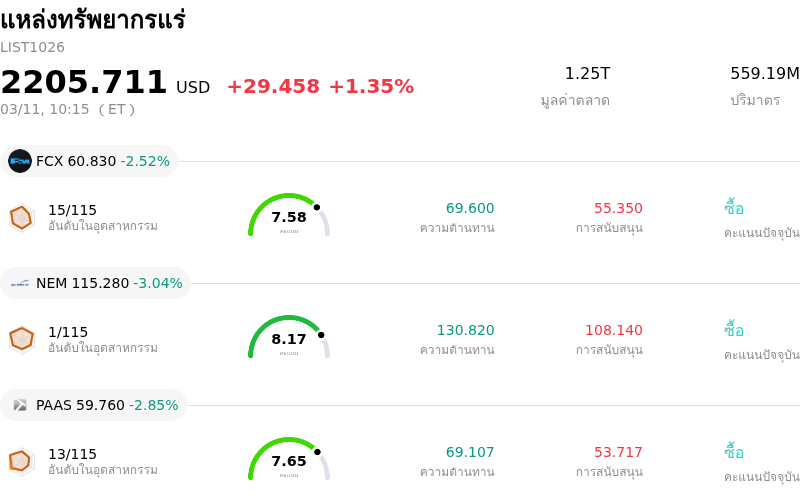Viewport: 800px width, 499px height.
Task: Open the PAAS 59.760 ticker chip
Action: click(x=94, y=405)
